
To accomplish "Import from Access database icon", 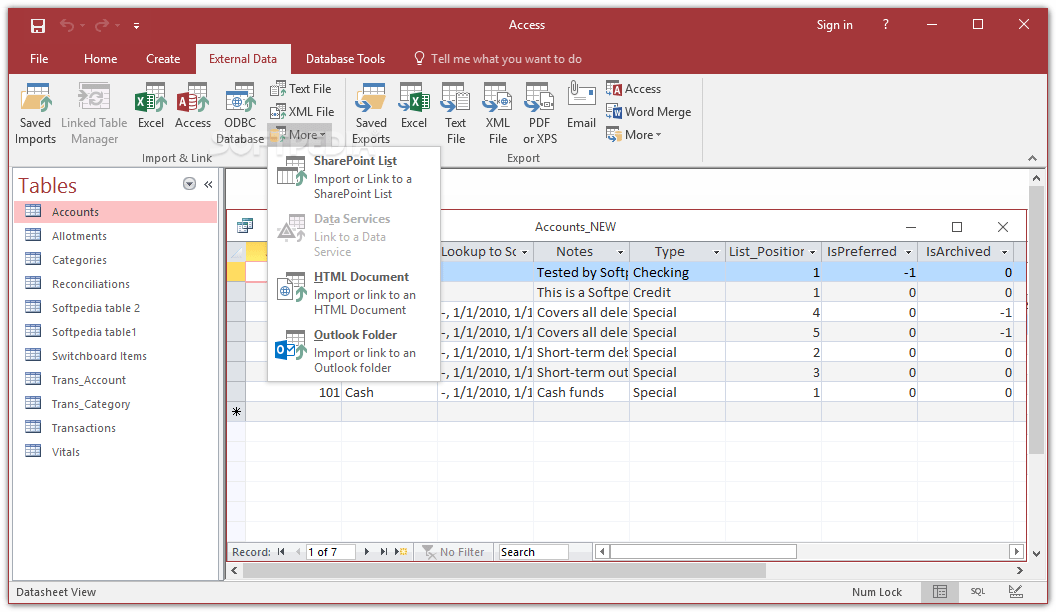I will click(x=193, y=106).
